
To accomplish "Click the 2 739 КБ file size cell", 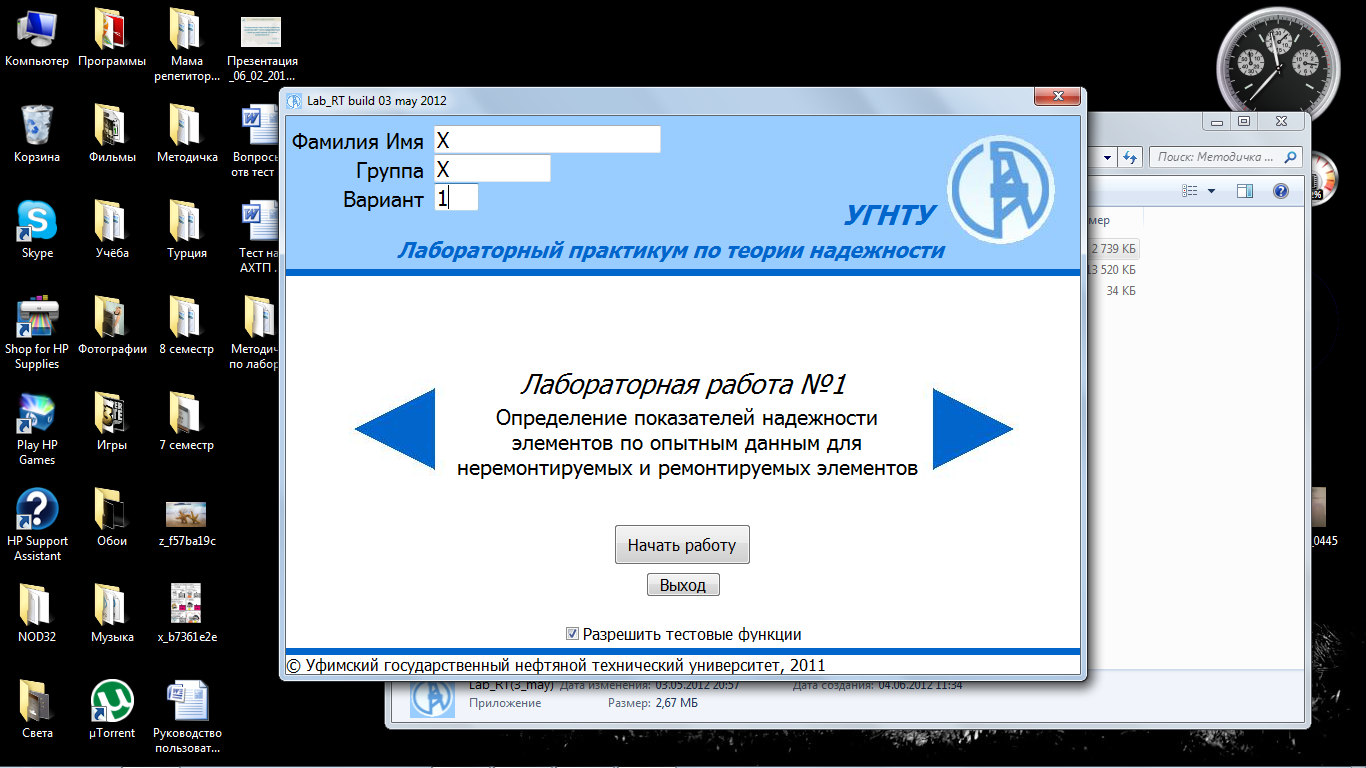I will pyautogui.click(x=1112, y=249).
